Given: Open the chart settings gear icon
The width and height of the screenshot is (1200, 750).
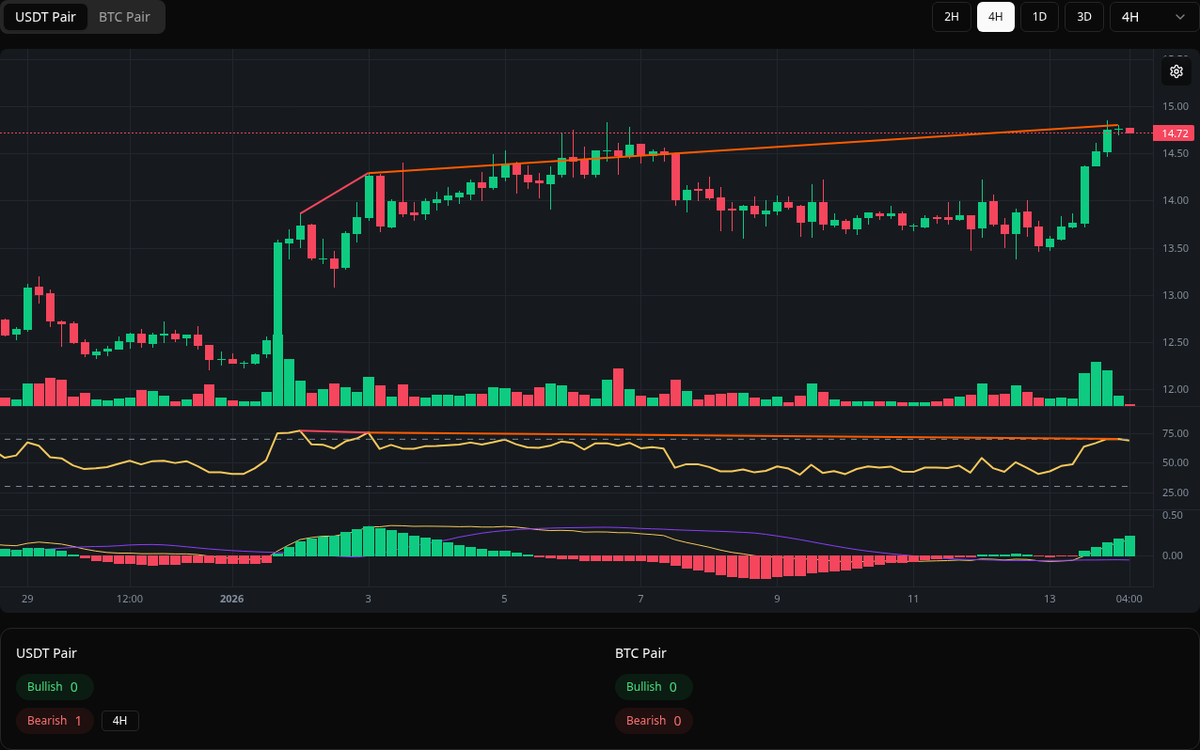Looking at the screenshot, I should (x=1175, y=71).
